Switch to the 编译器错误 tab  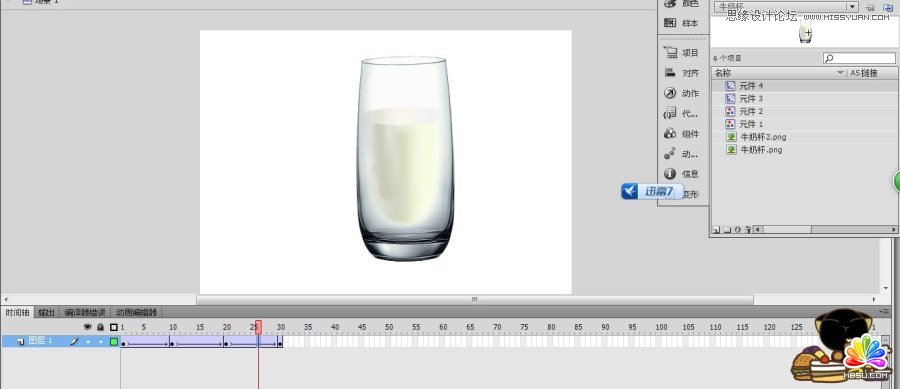pos(85,313)
